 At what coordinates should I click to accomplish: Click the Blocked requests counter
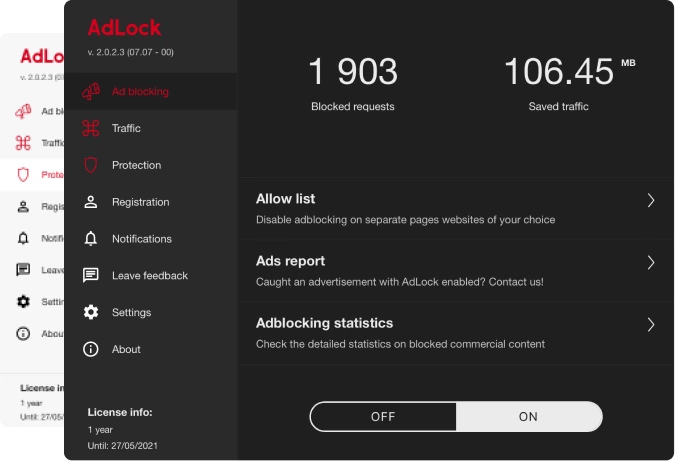pos(353,72)
